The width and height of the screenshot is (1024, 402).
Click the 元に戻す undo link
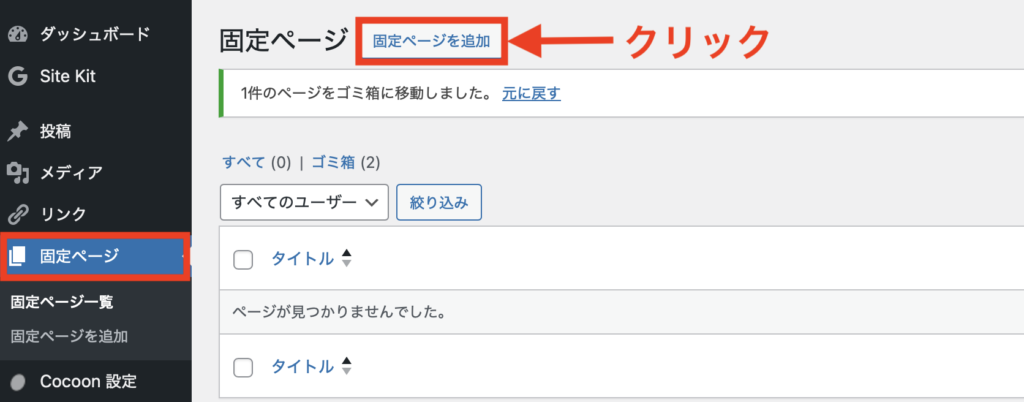533,94
